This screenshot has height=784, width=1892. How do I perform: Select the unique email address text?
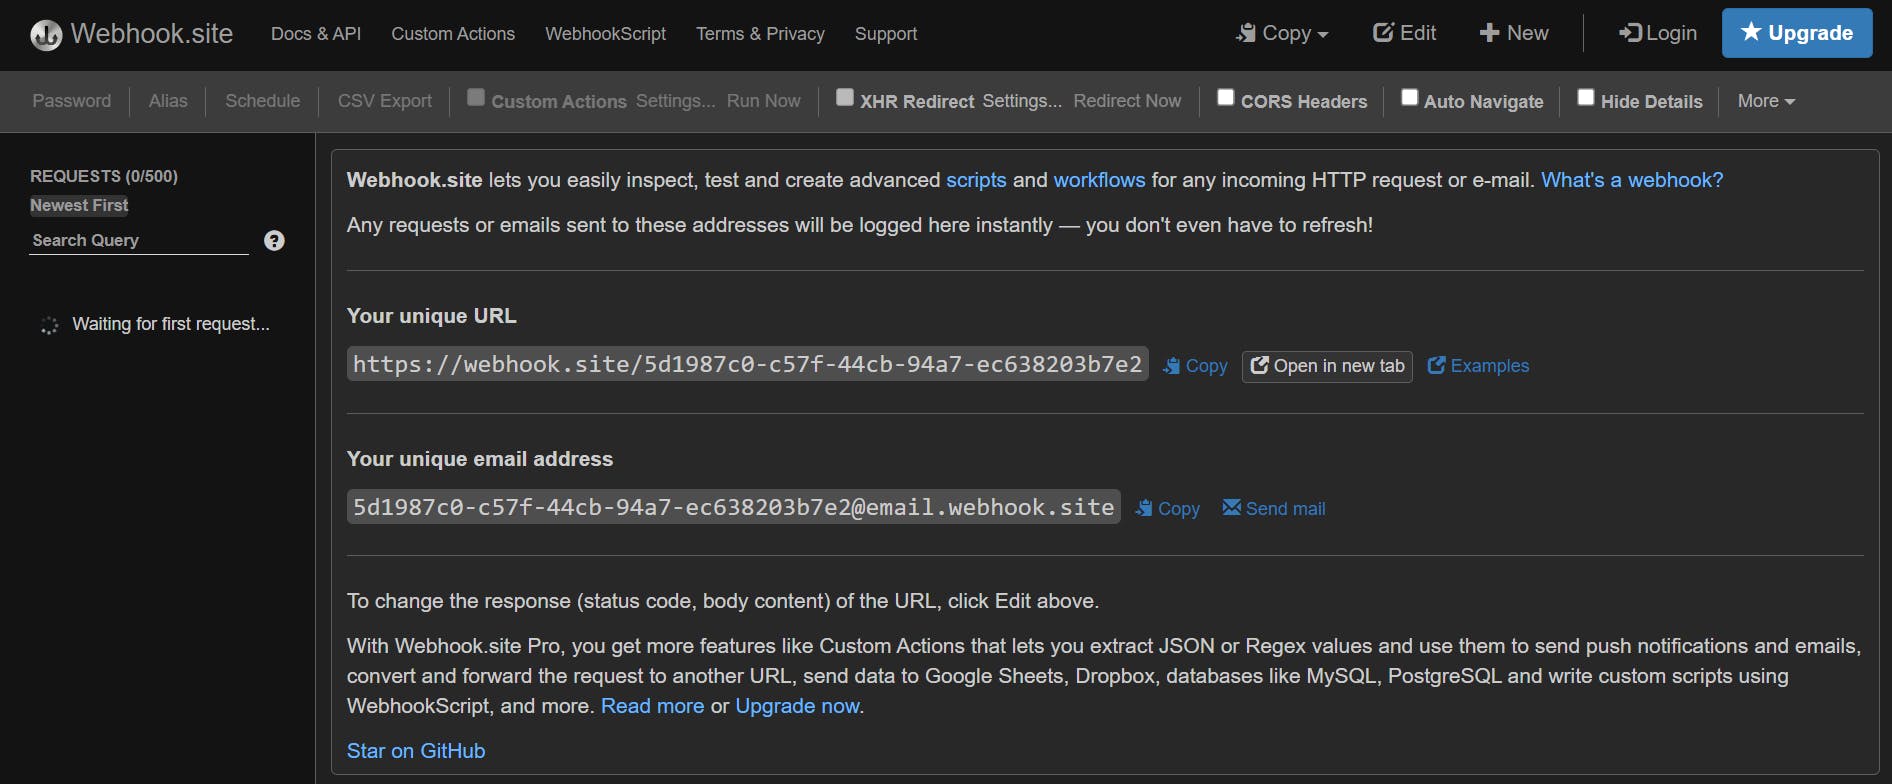[733, 508]
